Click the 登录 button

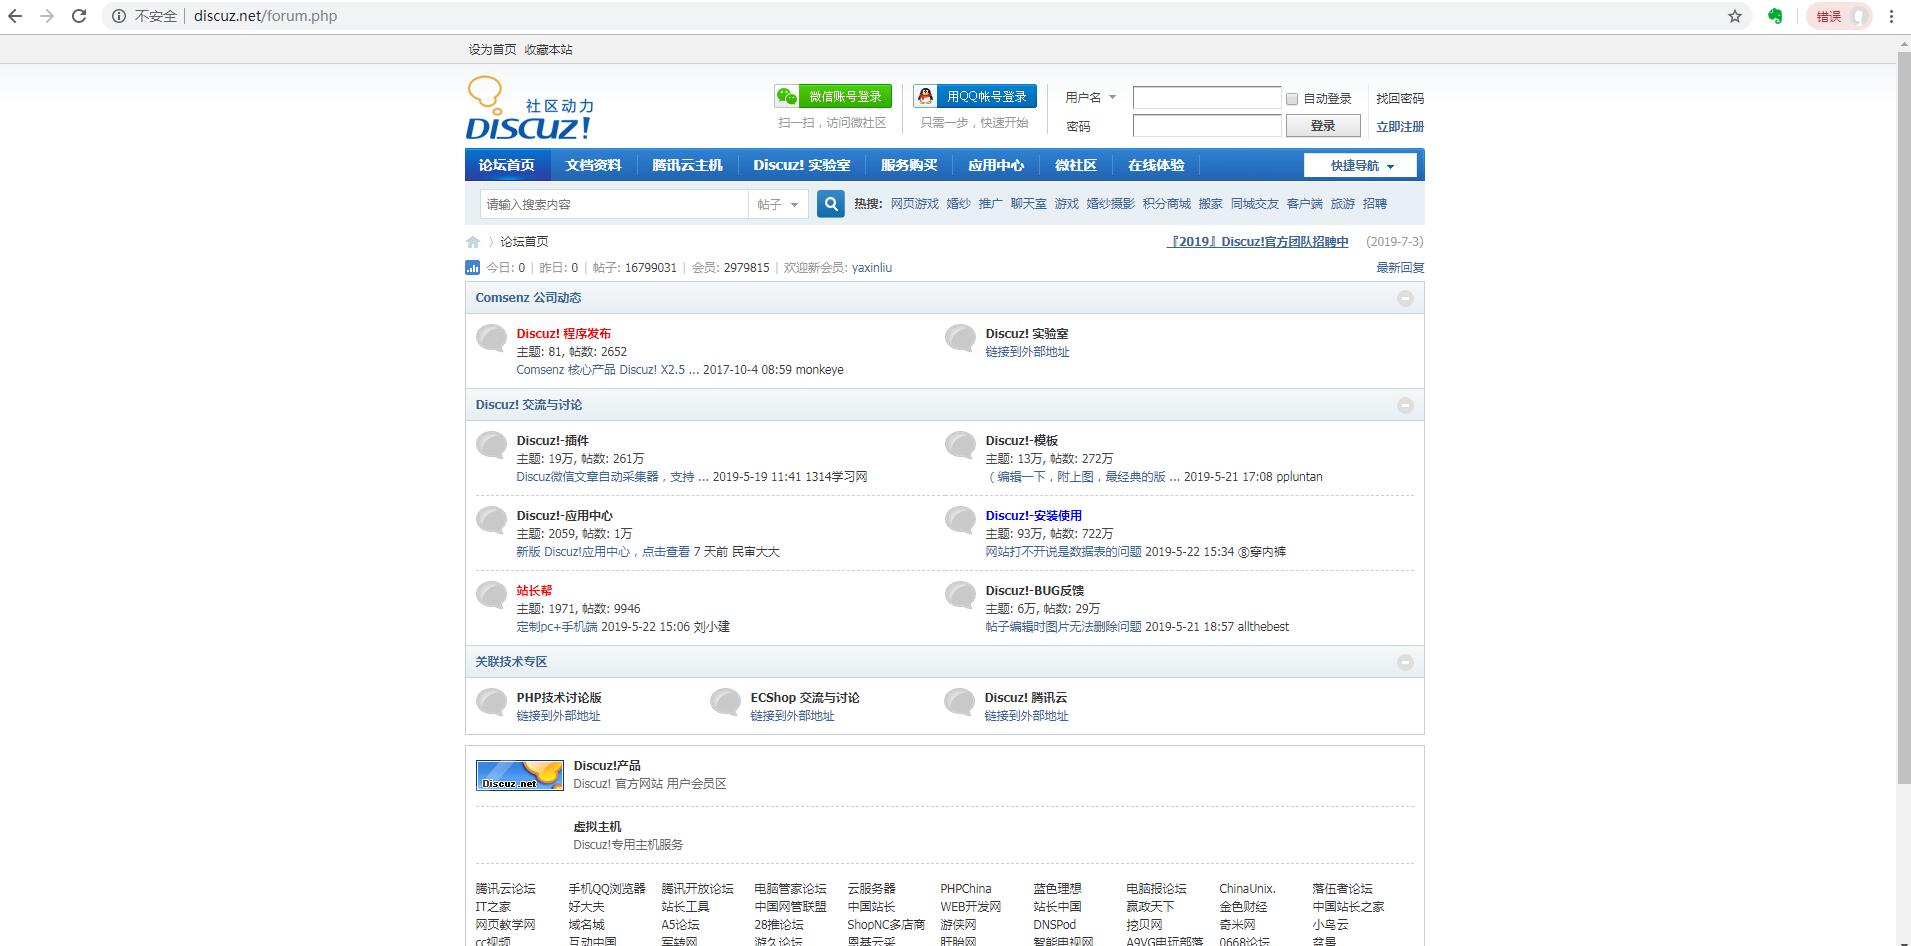pyautogui.click(x=1322, y=126)
